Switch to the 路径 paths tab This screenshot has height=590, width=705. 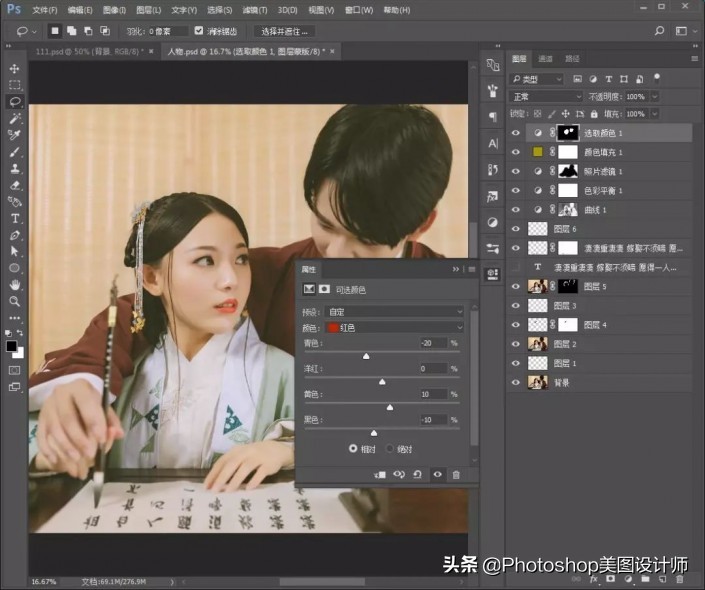coord(572,58)
